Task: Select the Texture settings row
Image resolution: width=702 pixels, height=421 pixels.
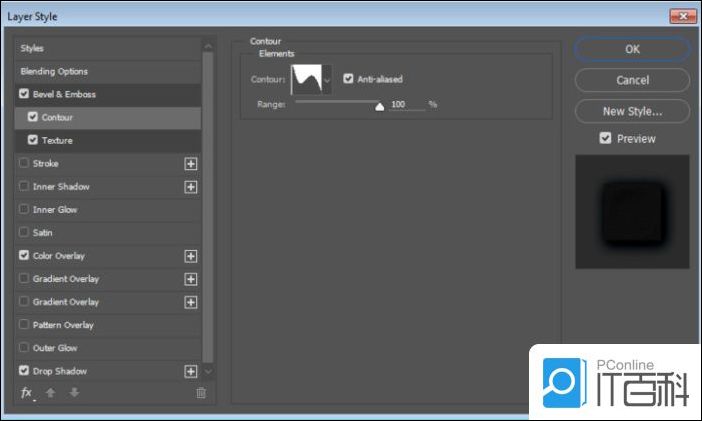Action: pos(108,141)
